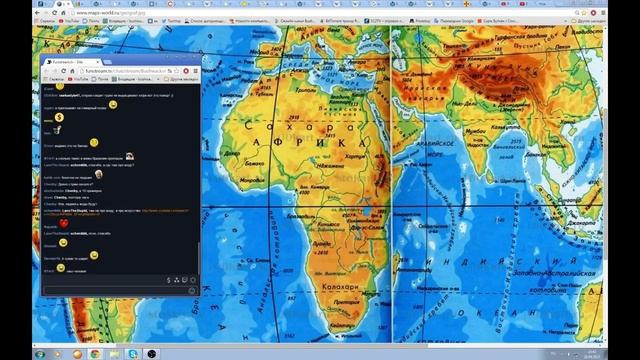Open the emoji picker in chat input
The height and width of the screenshot is (360, 640).
[x=192, y=291]
